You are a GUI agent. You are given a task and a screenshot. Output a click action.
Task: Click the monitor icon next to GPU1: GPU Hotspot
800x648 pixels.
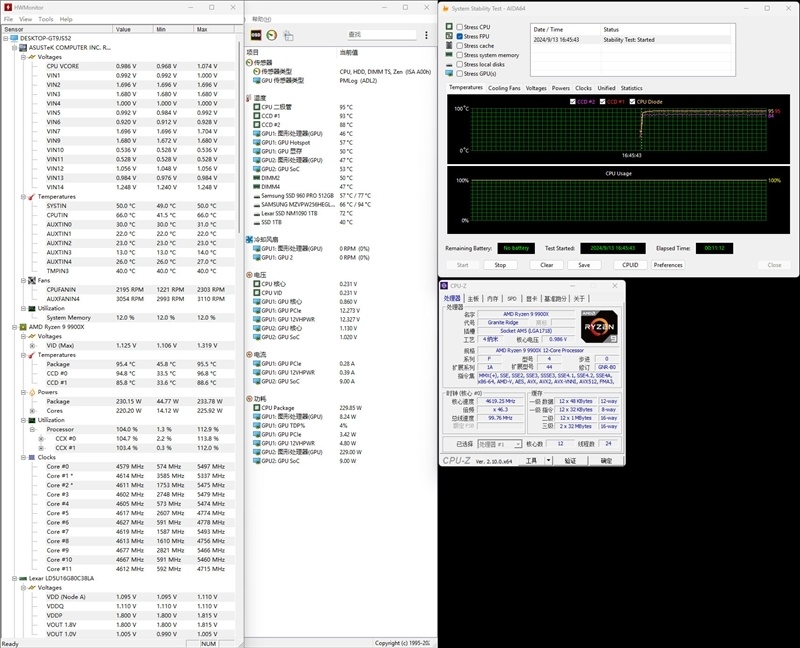pos(257,142)
